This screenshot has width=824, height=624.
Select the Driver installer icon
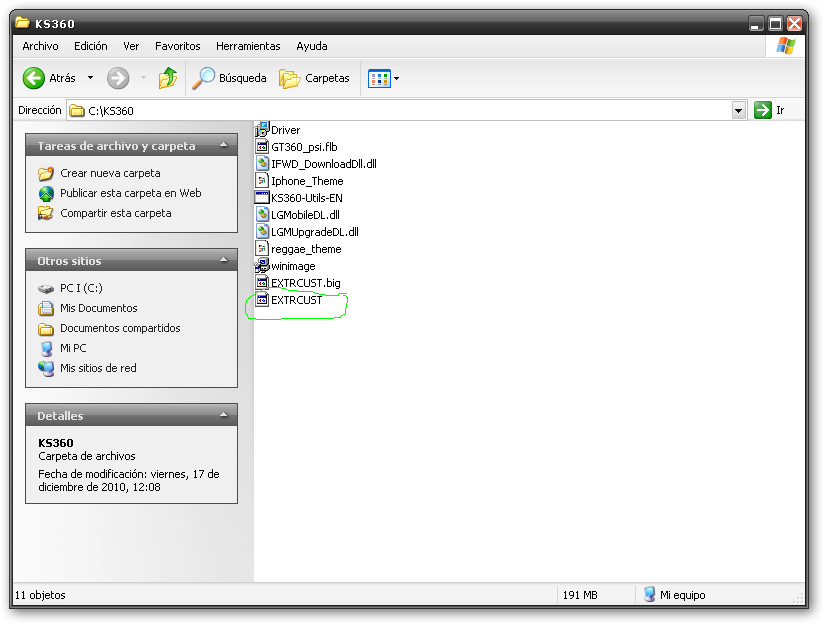coord(262,129)
